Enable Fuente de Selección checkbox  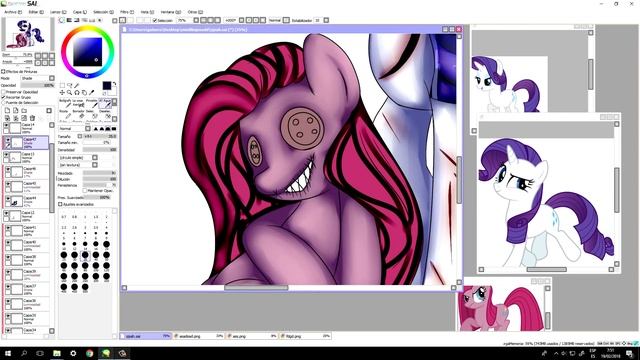tap(4, 103)
